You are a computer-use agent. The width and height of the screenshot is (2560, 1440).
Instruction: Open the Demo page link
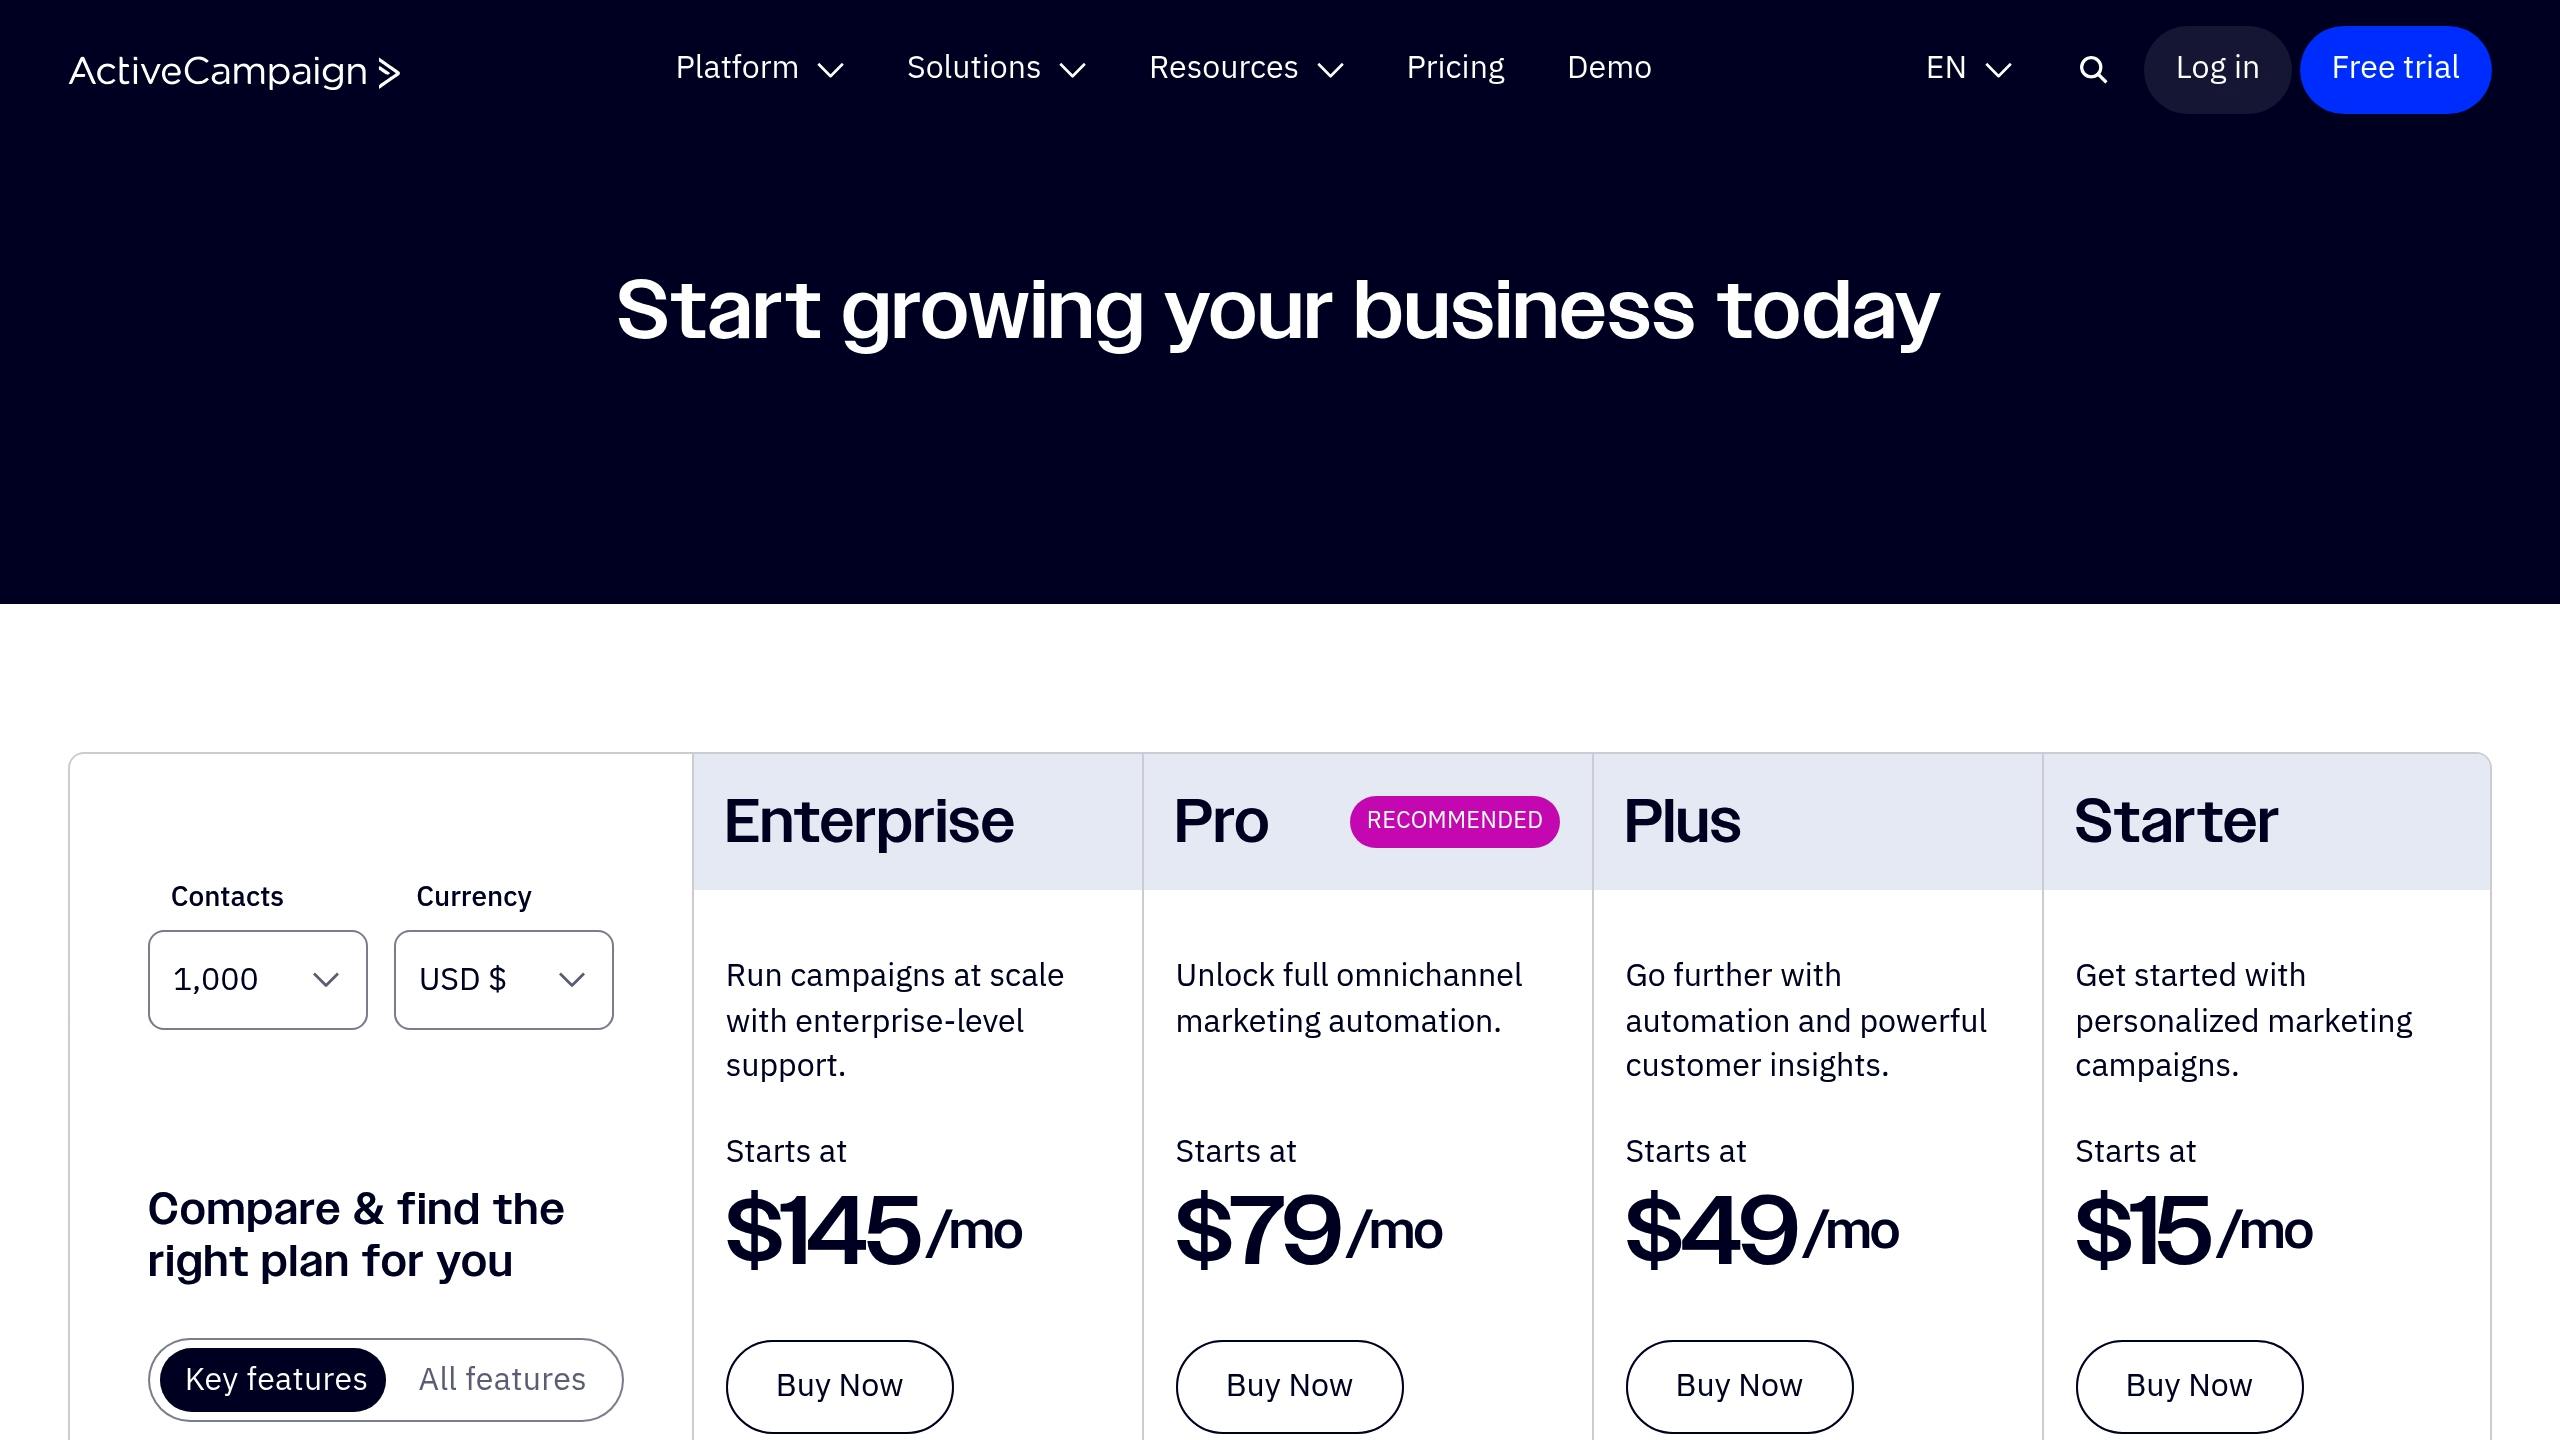point(1609,68)
